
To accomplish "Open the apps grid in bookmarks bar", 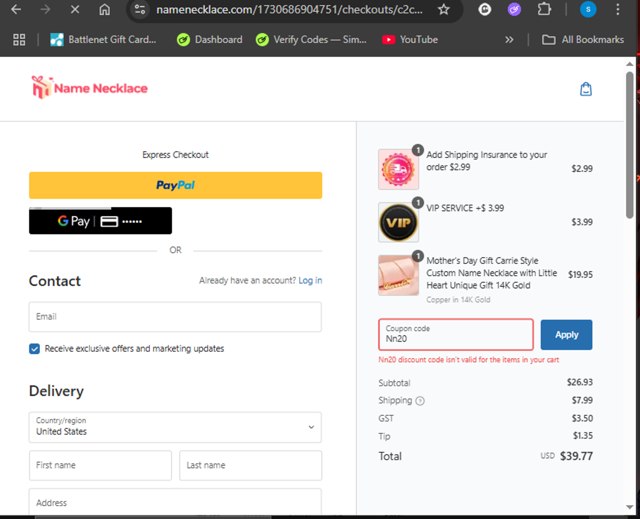I will 19,40.
